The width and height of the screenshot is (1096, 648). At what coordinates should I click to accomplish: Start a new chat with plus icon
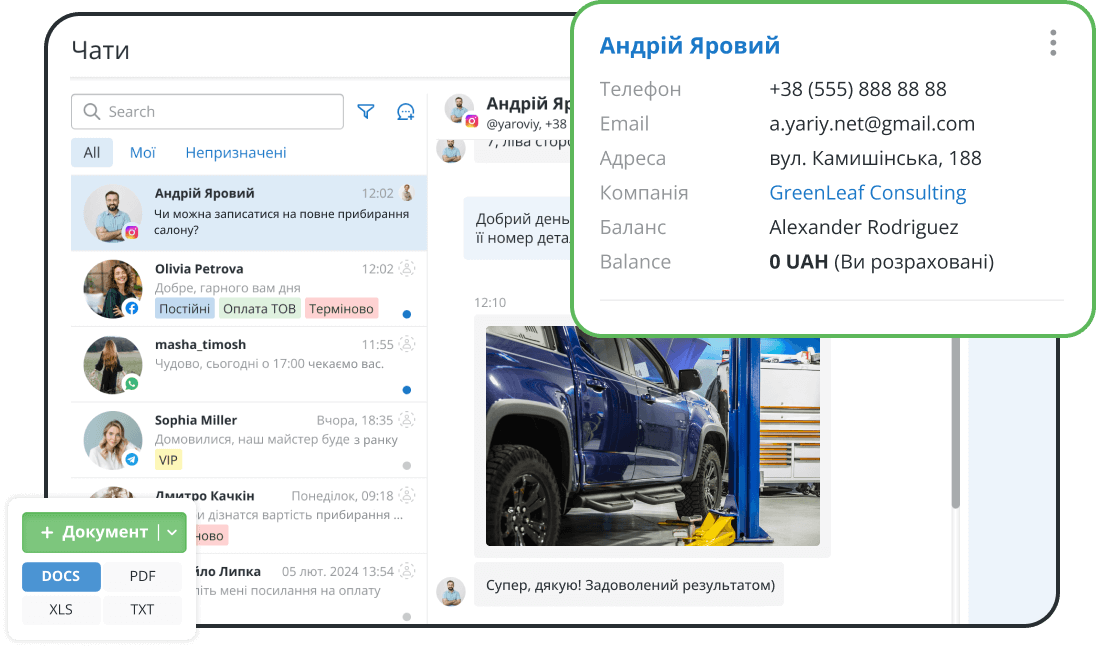click(x=405, y=112)
